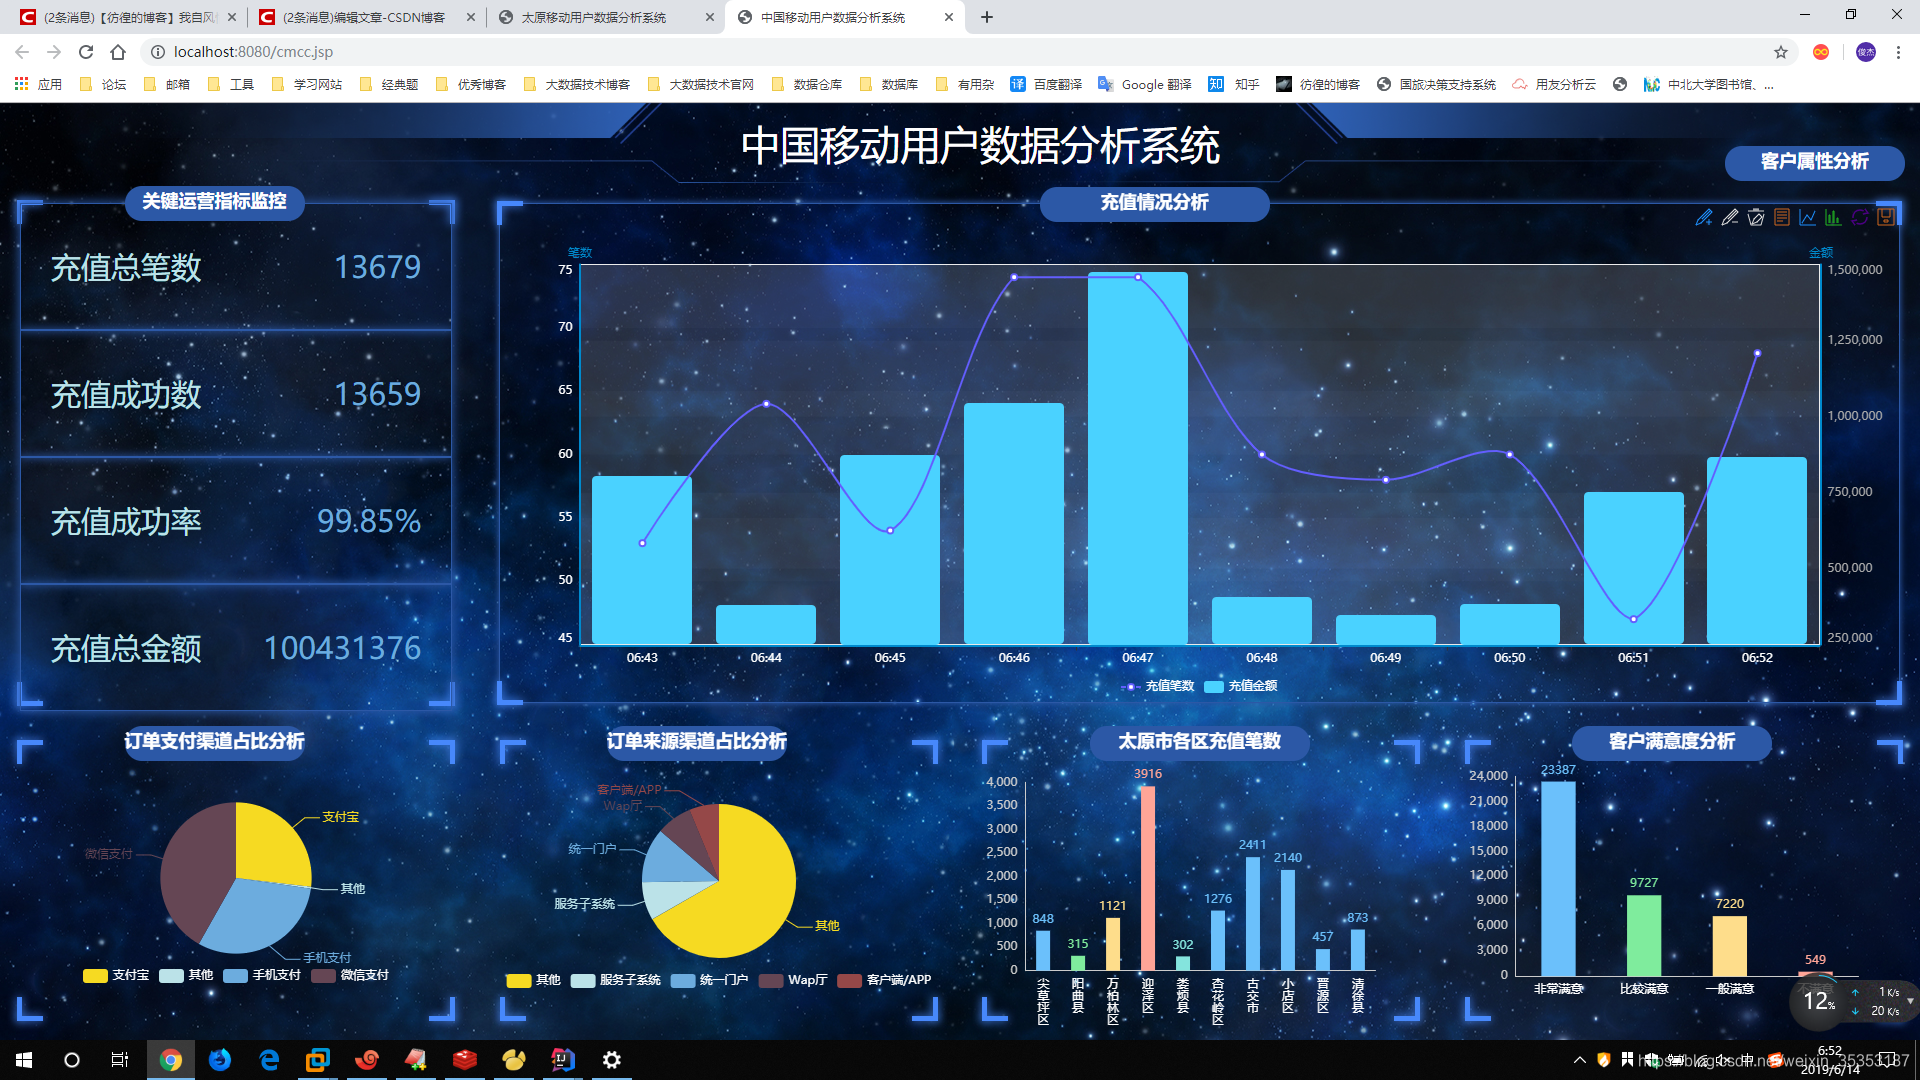Launch Microsoft Edge from taskbar

269,1060
